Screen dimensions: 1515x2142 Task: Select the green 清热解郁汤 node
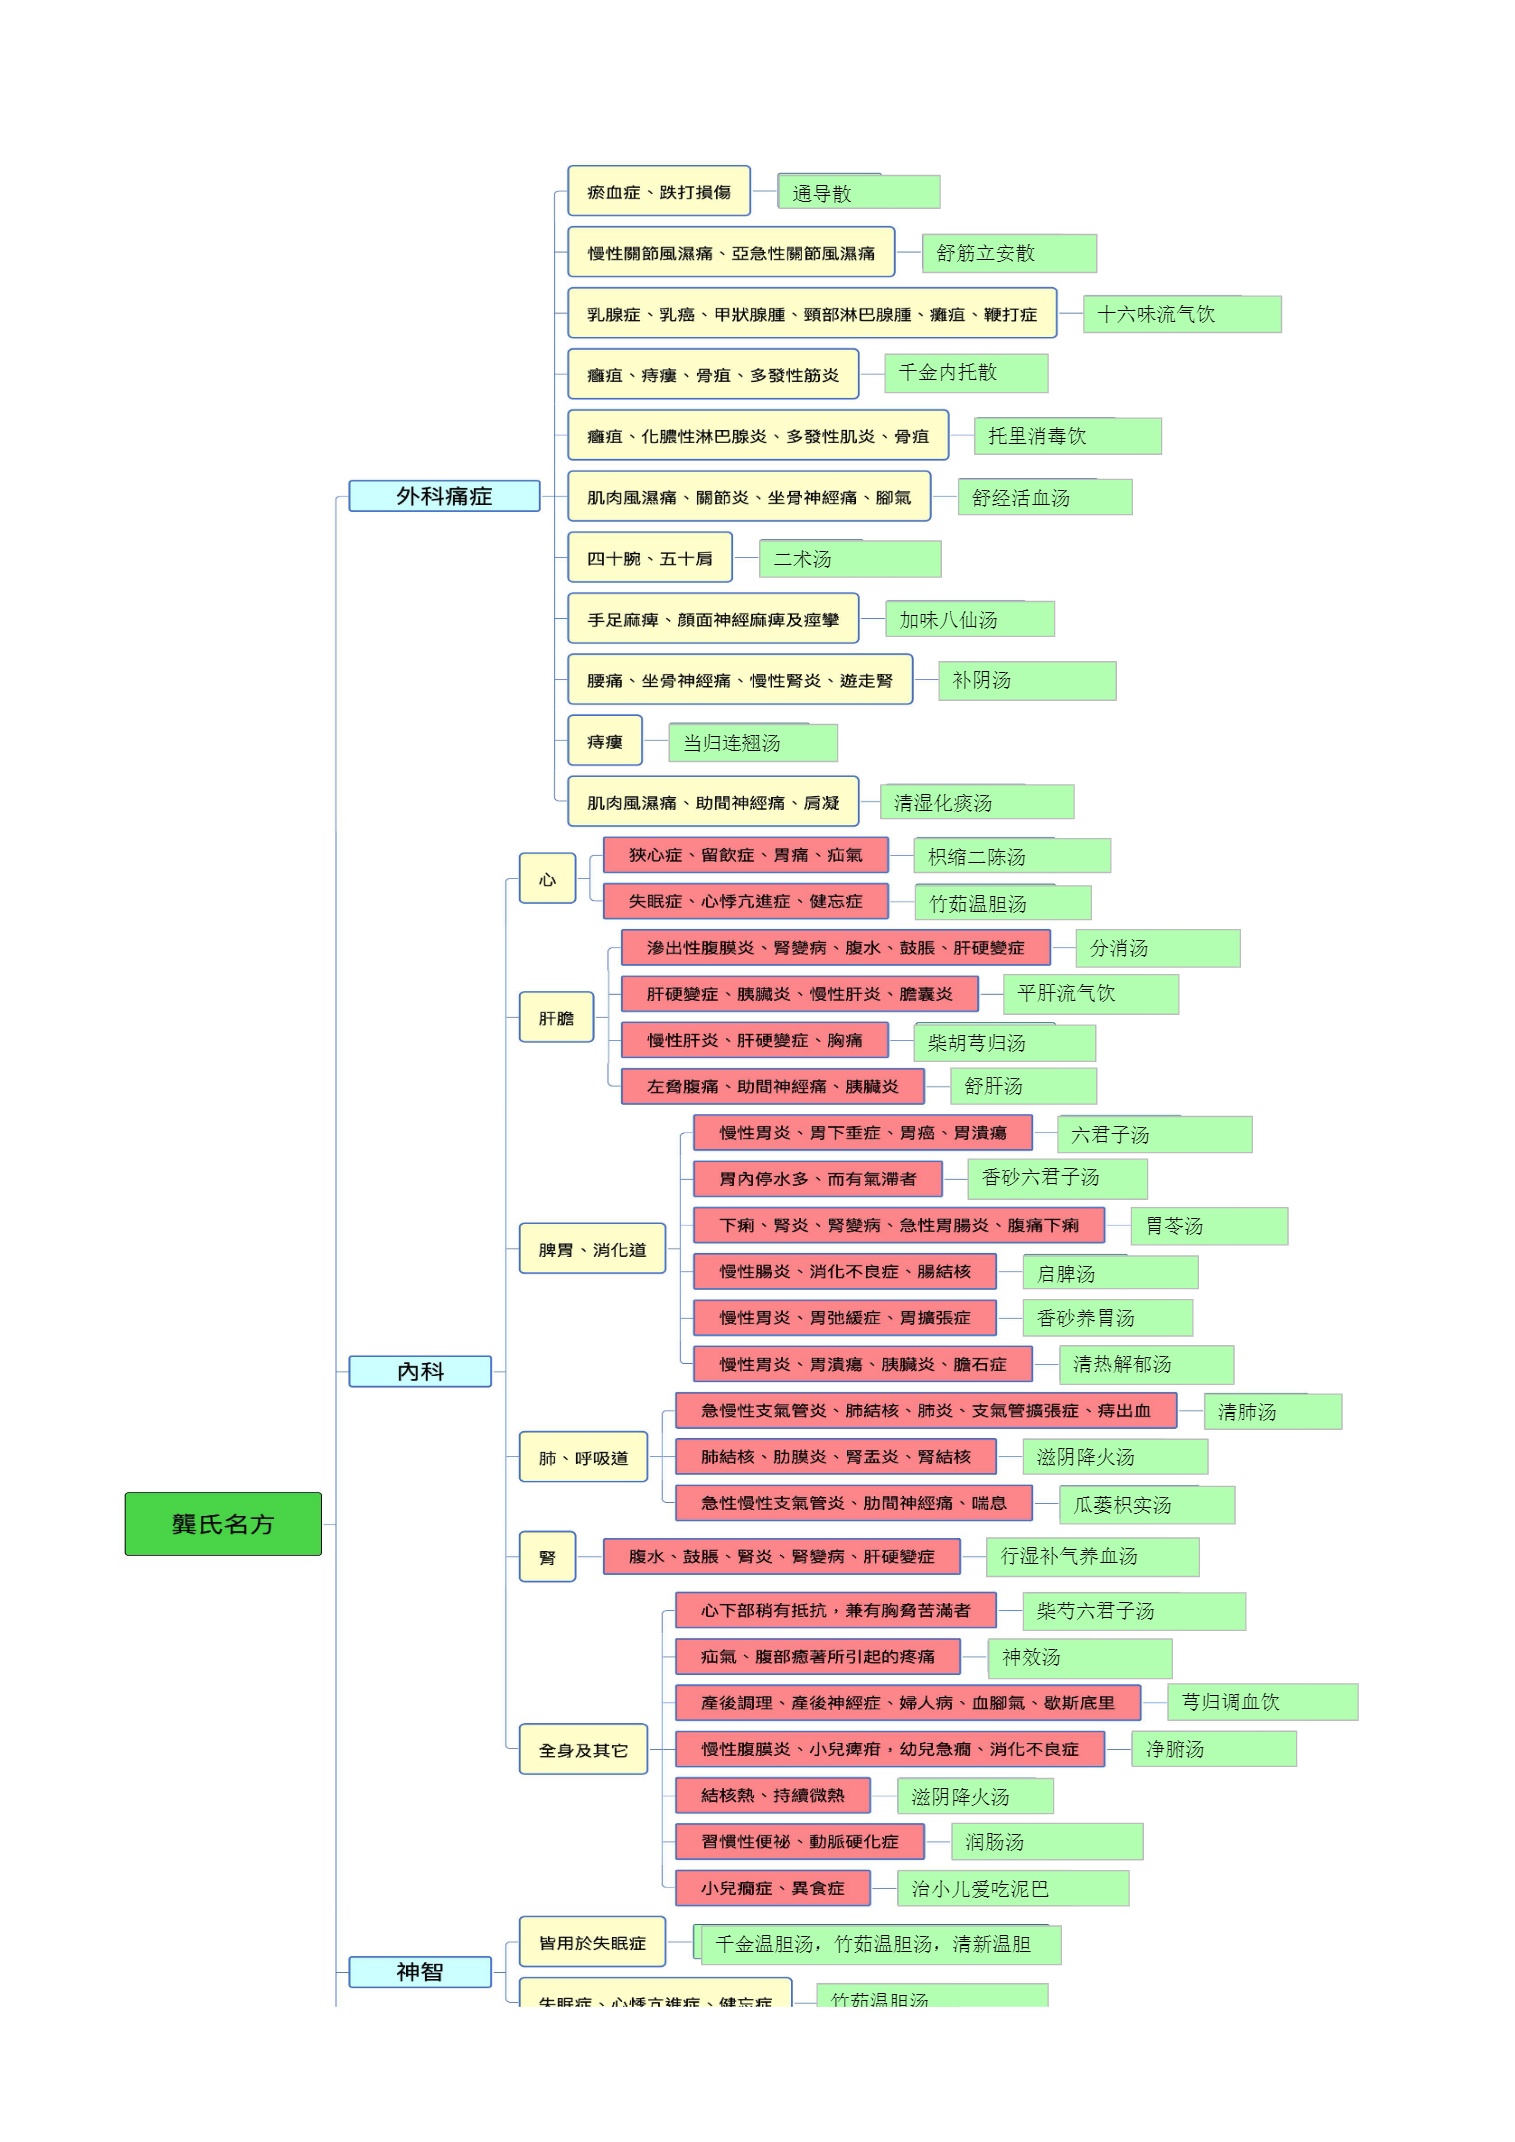coord(1147,1364)
